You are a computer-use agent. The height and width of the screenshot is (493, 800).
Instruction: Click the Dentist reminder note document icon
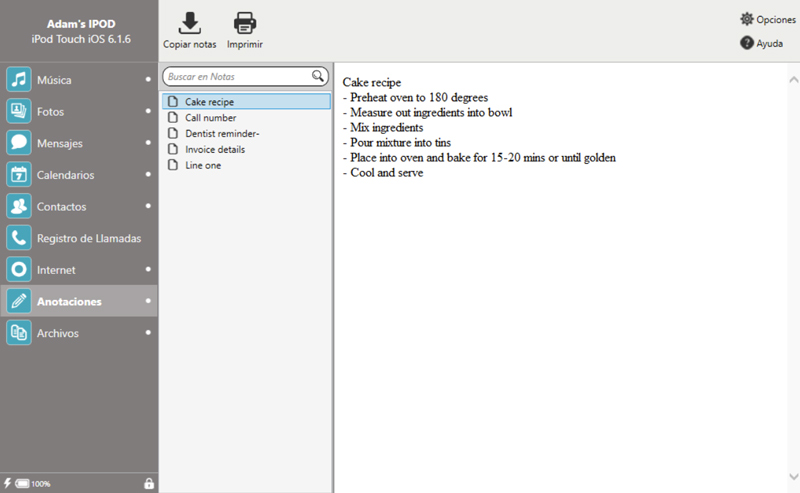click(x=173, y=133)
